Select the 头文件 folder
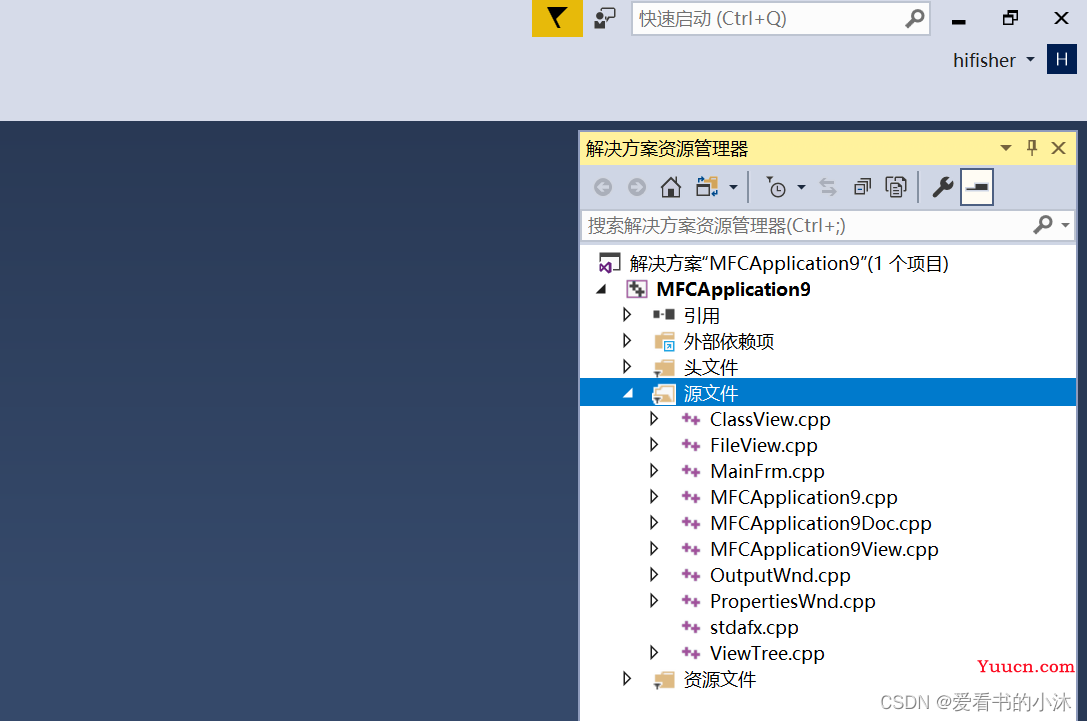This screenshot has height=721, width=1087. click(x=711, y=367)
